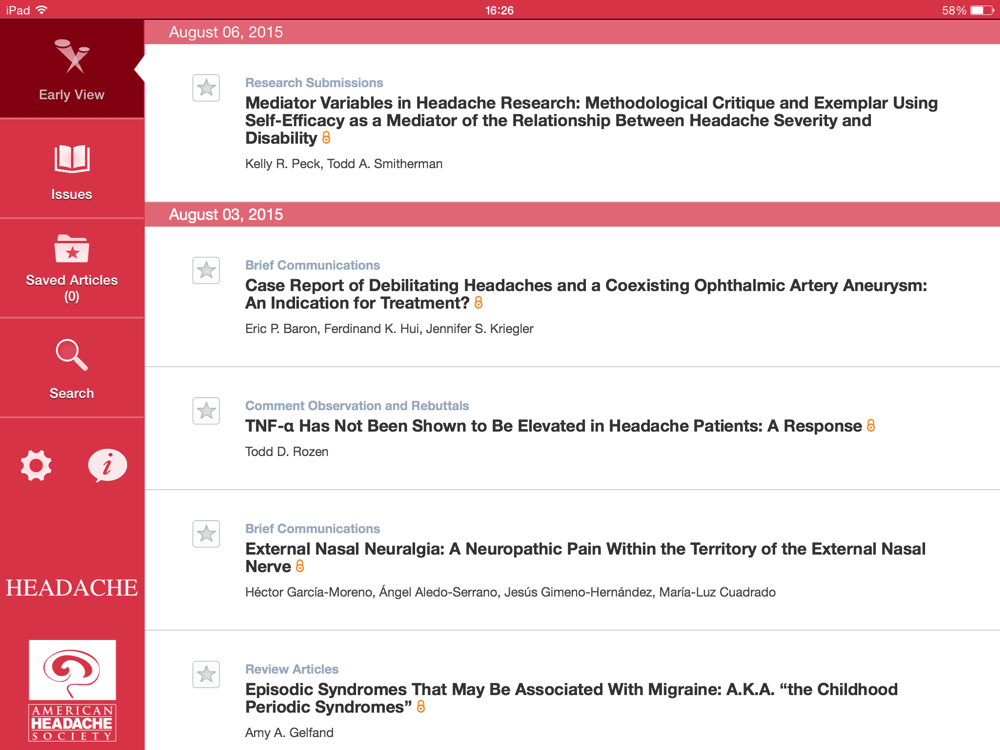Tap lock icon after Childhood Periodic Syndromes title
Viewport: 1000px width, 750px height.
tap(421, 707)
